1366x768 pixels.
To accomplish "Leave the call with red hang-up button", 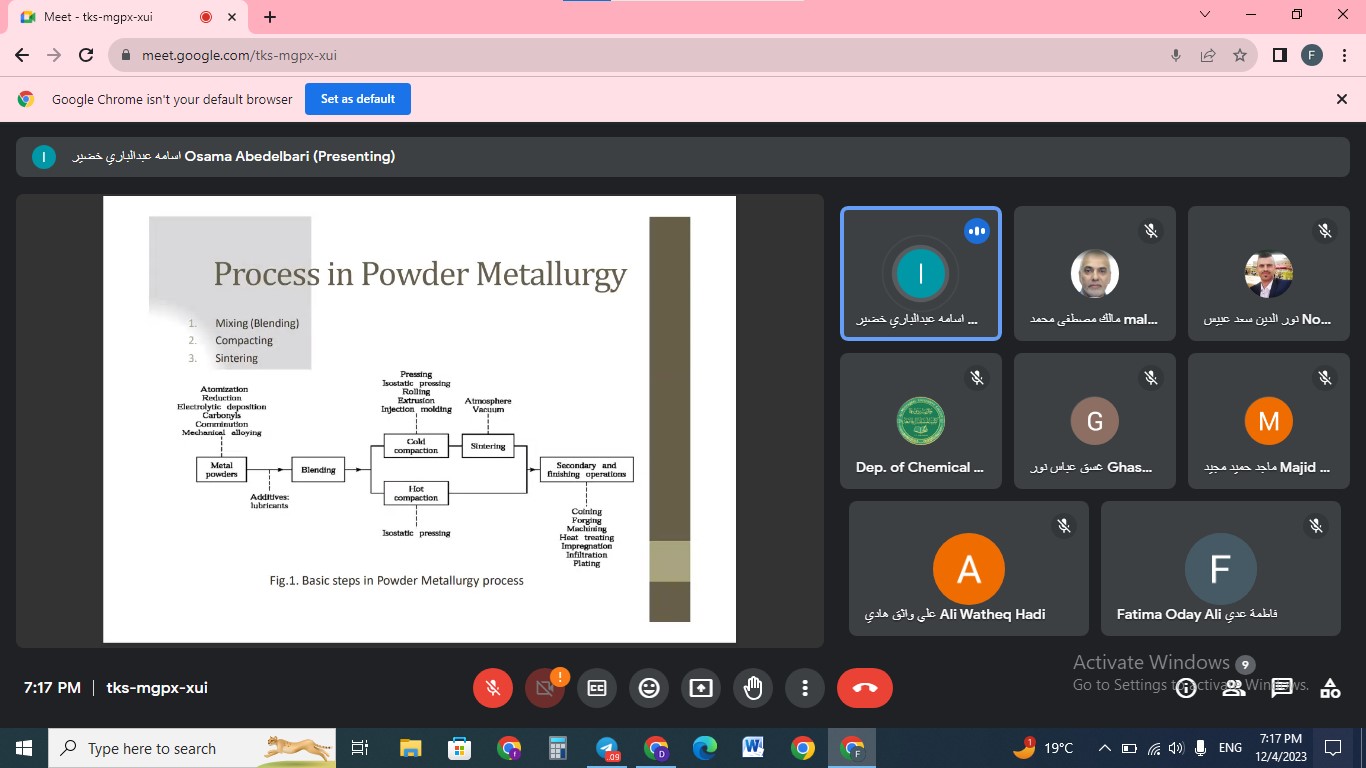I will click(x=865, y=688).
